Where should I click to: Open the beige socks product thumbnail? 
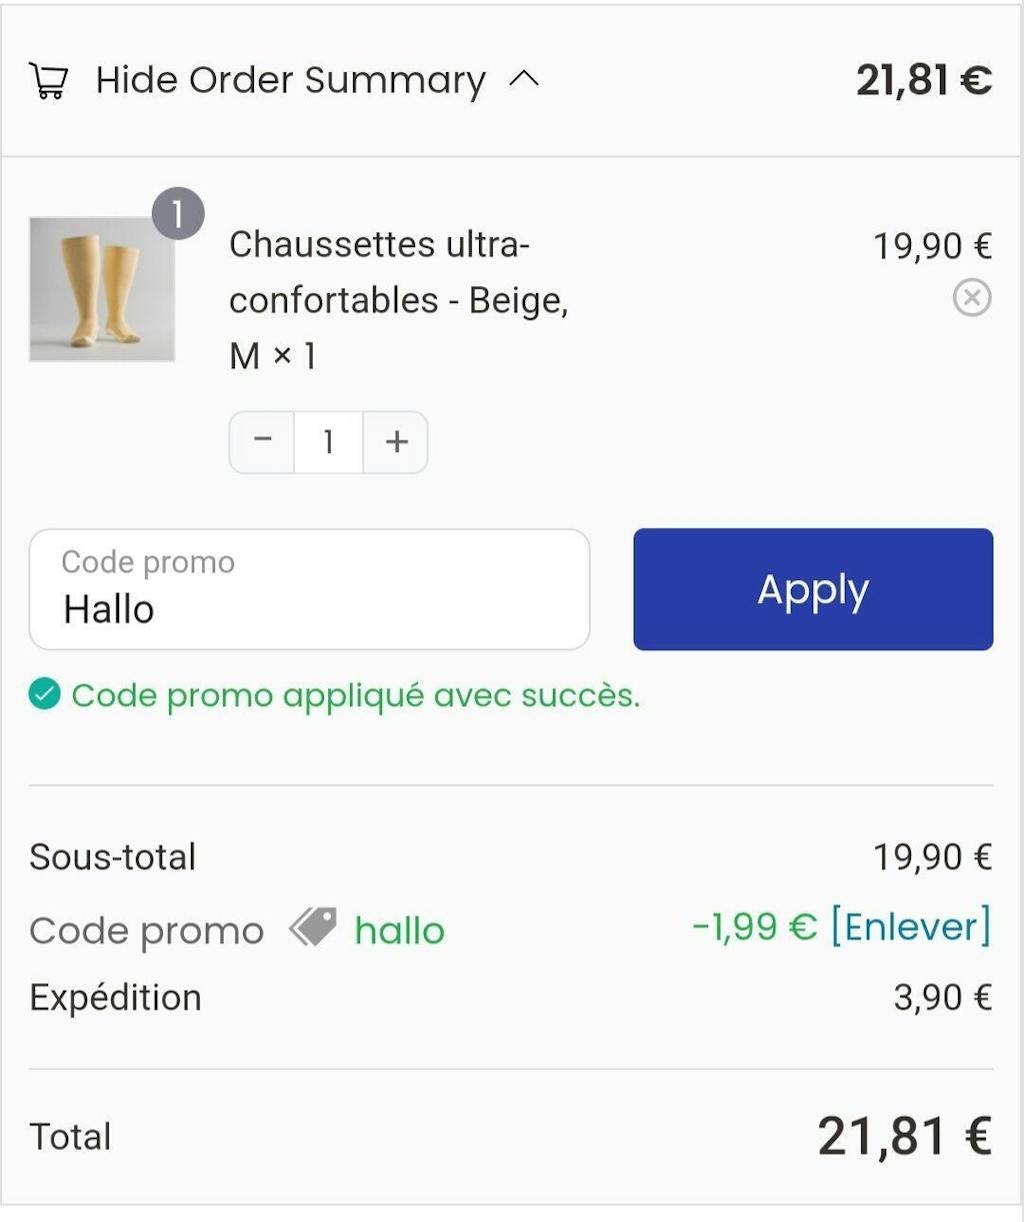coord(102,289)
